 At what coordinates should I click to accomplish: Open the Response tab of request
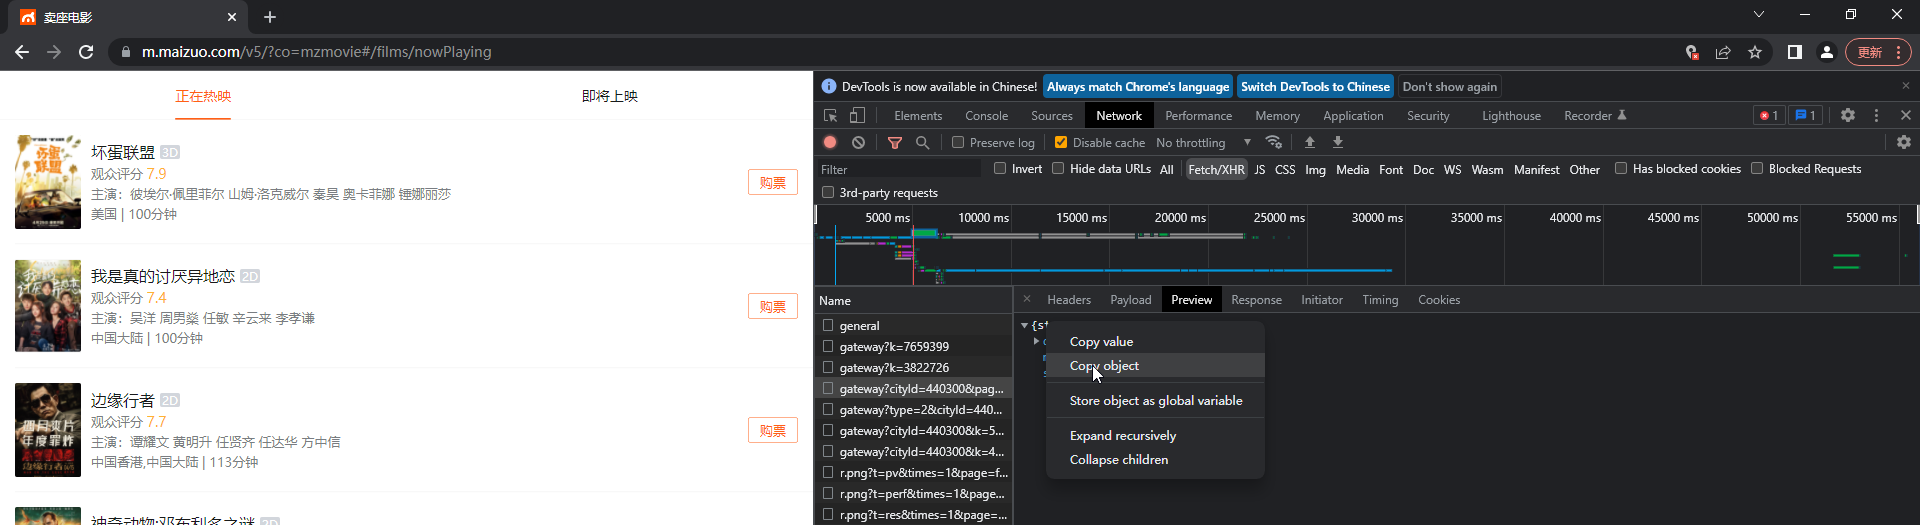click(1256, 300)
